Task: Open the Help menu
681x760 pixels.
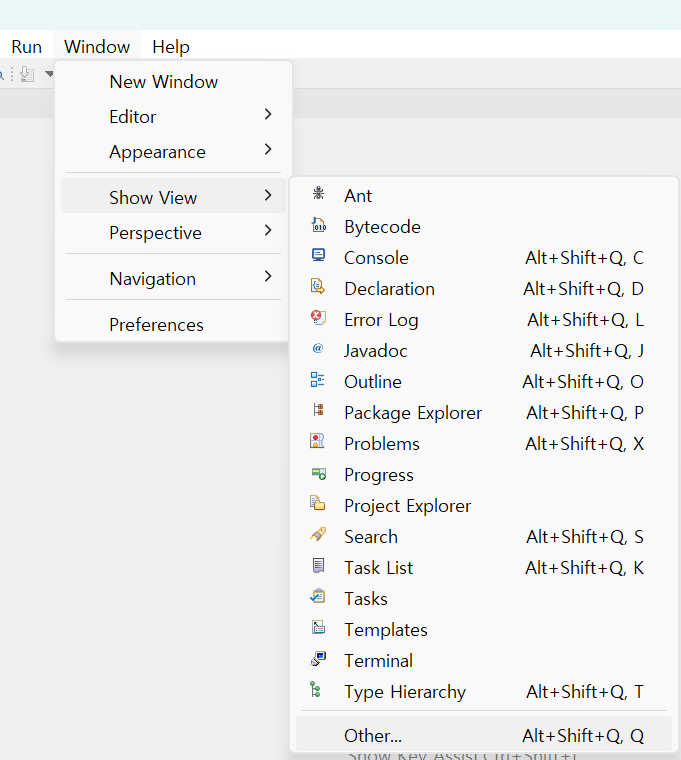Action: (x=171, y=47)
